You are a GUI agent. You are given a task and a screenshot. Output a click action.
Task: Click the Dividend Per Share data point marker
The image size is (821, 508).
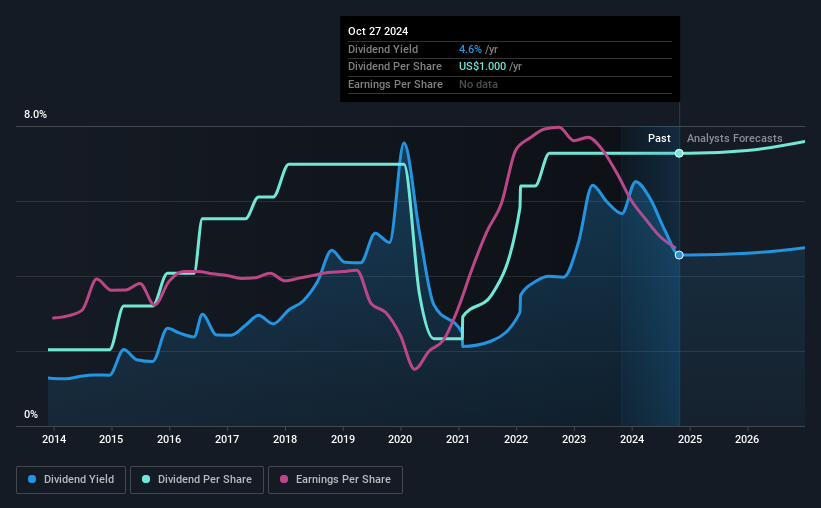(679, 153)
